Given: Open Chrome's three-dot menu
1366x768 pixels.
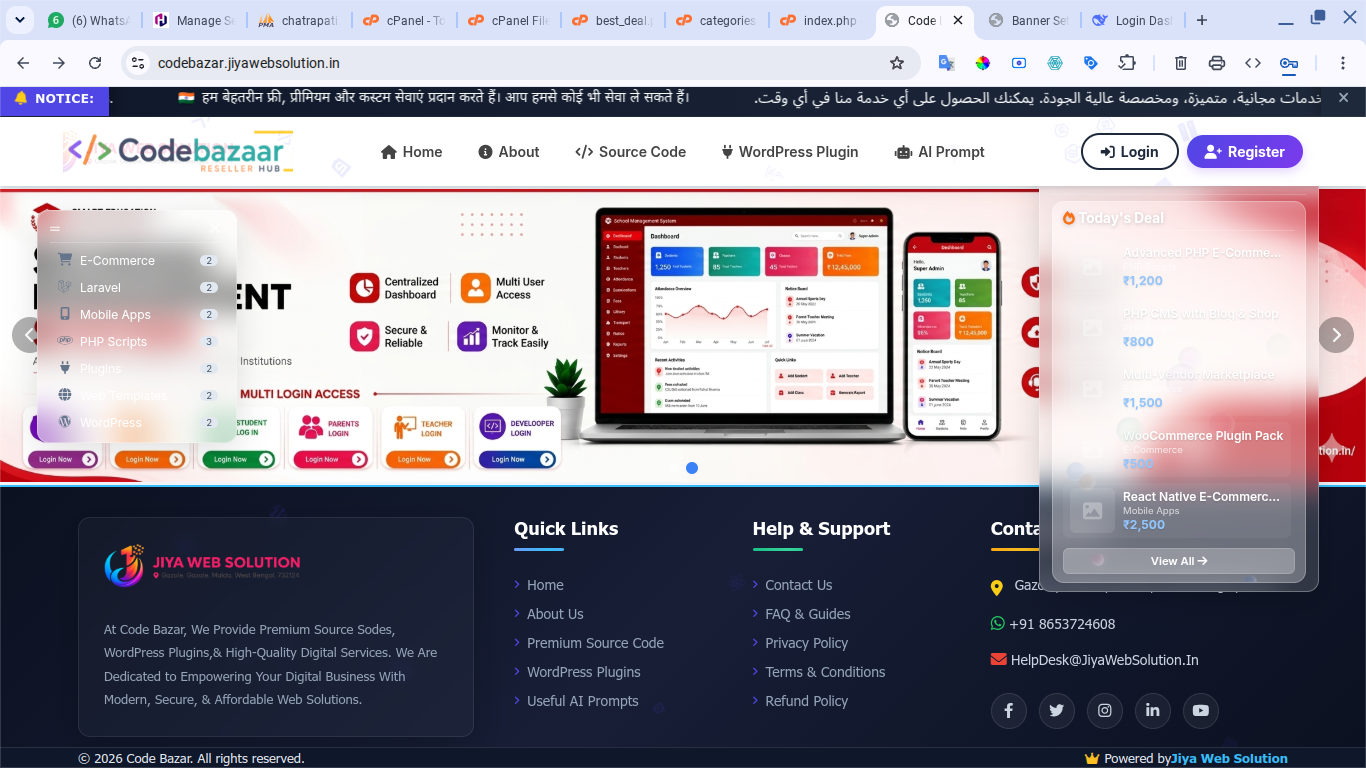Looking at the screenshot, I should (1343, 63).
